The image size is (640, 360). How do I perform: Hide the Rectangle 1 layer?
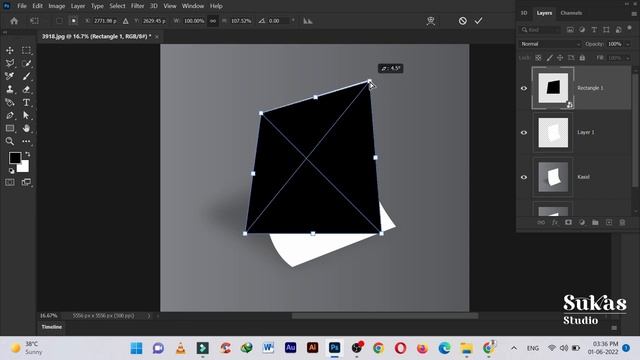coord(524,88)
